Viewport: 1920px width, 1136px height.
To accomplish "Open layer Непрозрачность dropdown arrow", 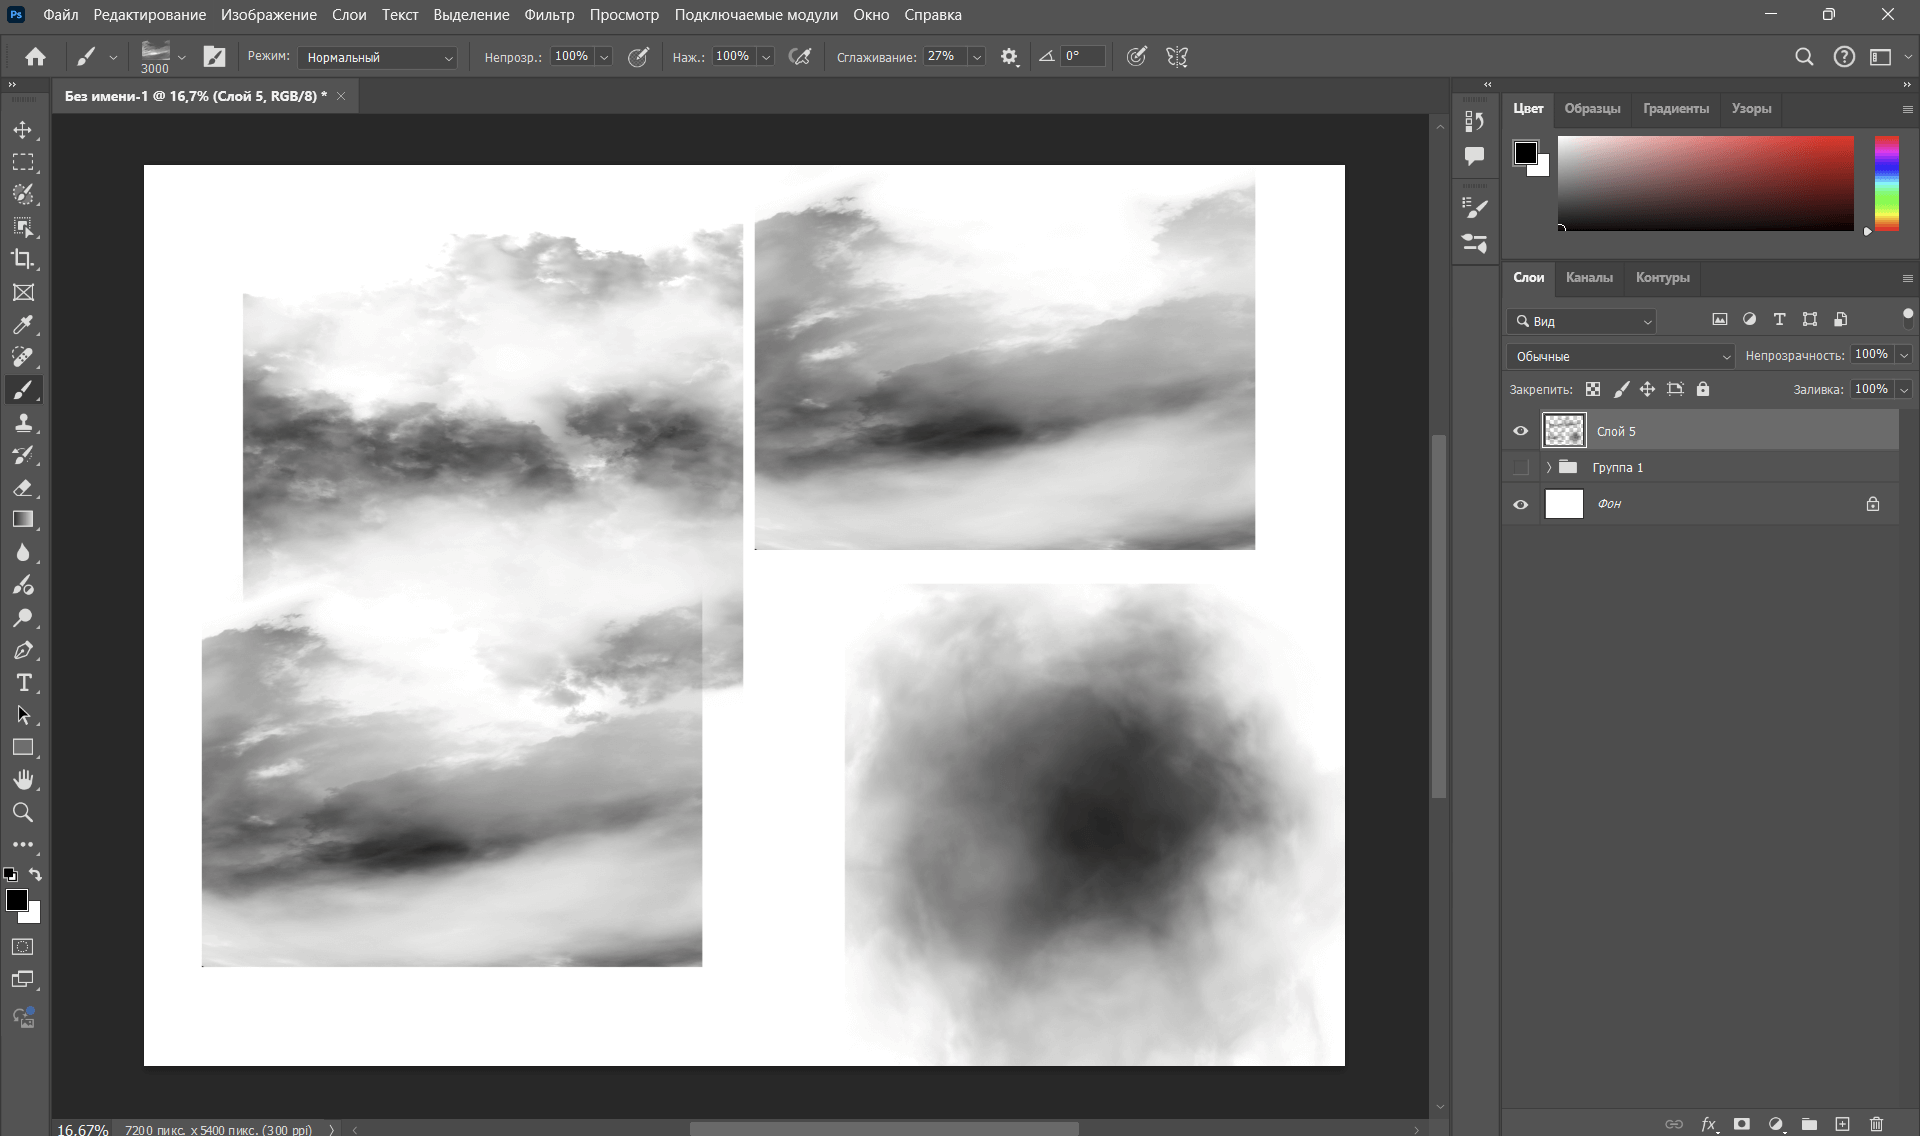I will (x=1904, y=355).
